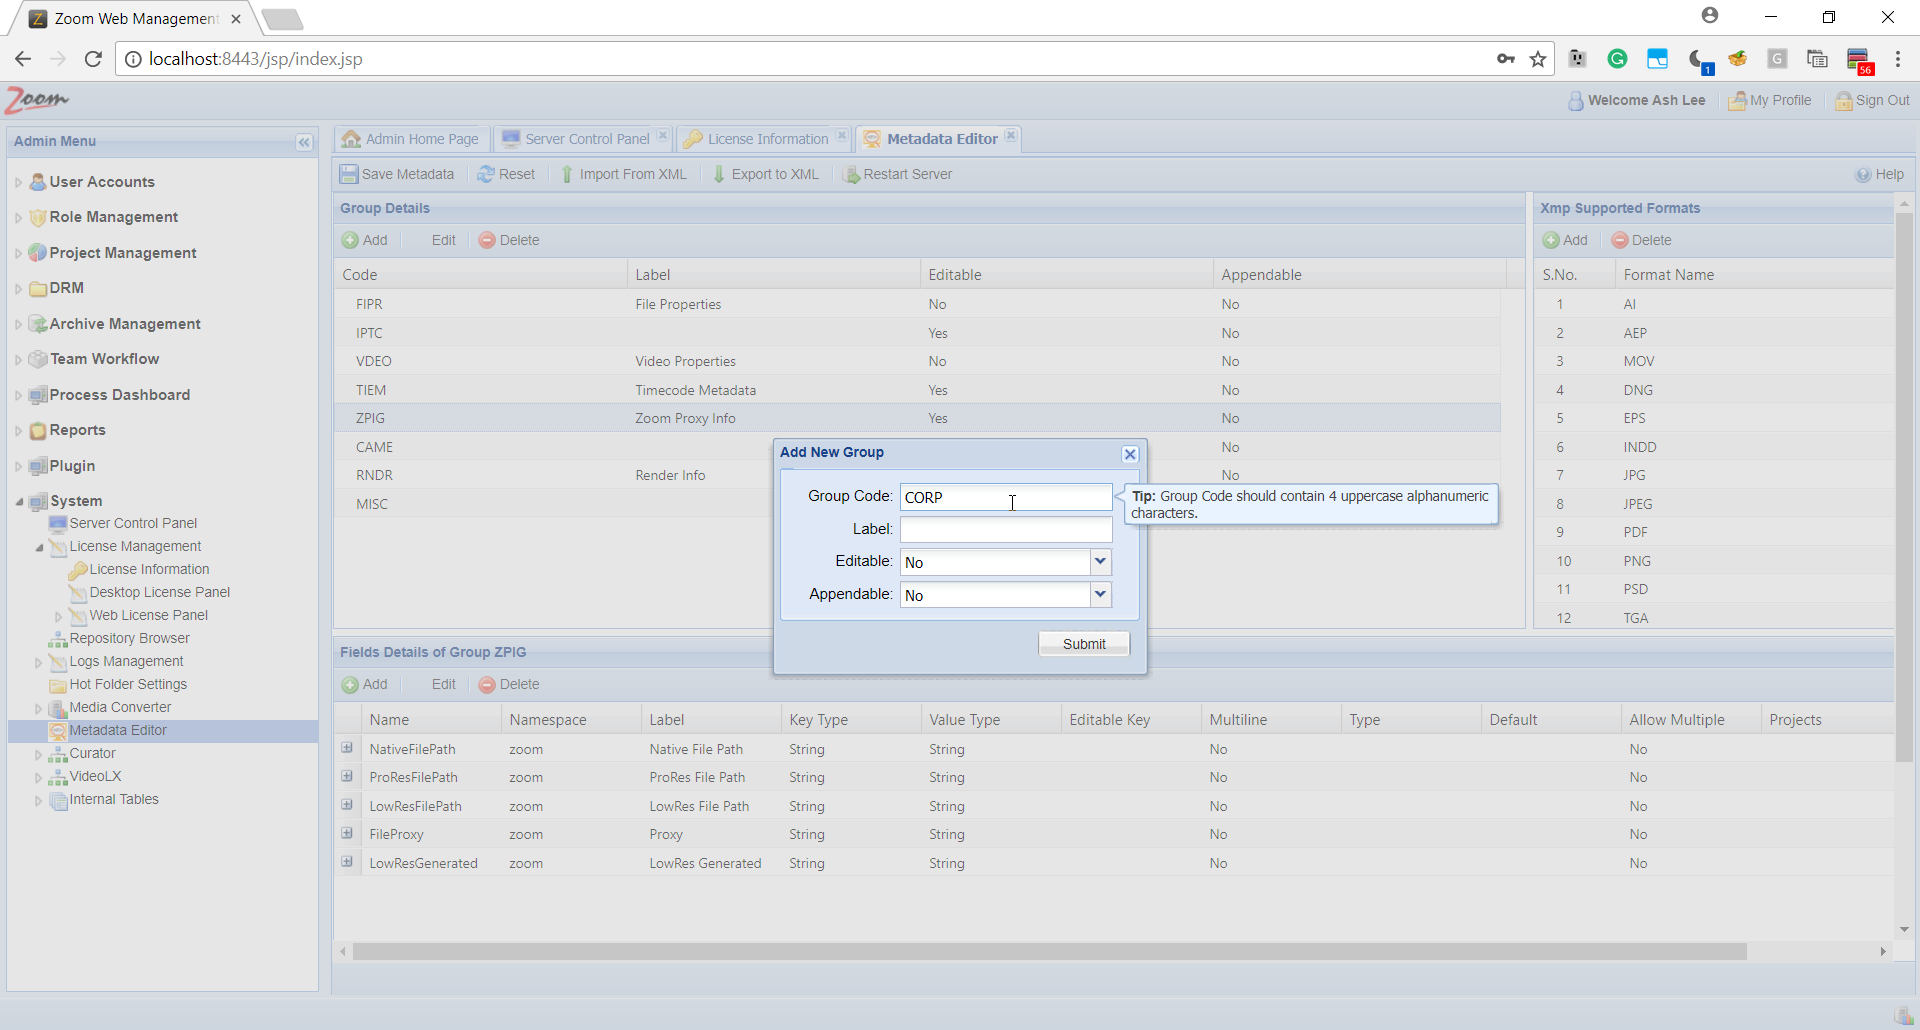Click Edit in Group Details toolbar
Viewport: 1920px width, 1030px height.
(x=444, y=240)
